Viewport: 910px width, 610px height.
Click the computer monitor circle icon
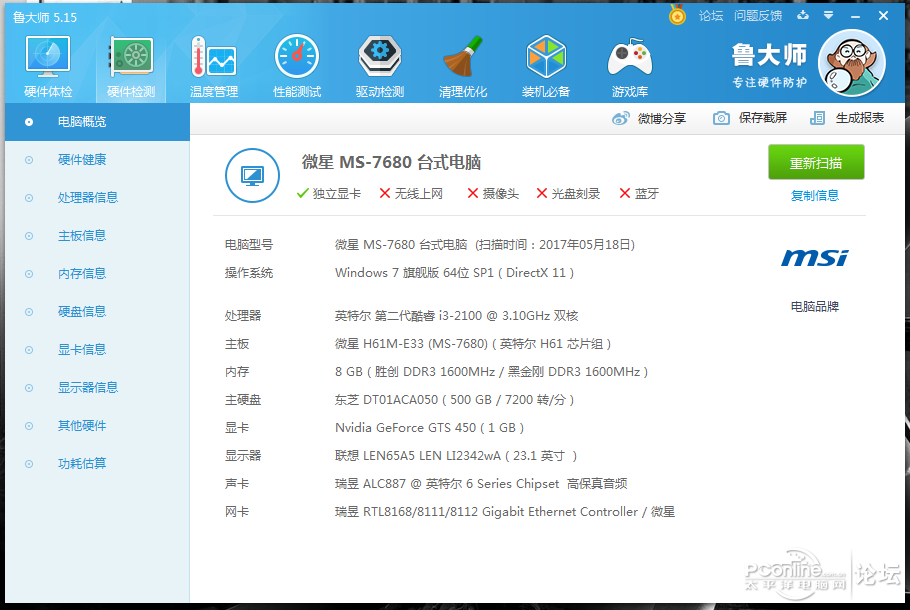(252, 175)
